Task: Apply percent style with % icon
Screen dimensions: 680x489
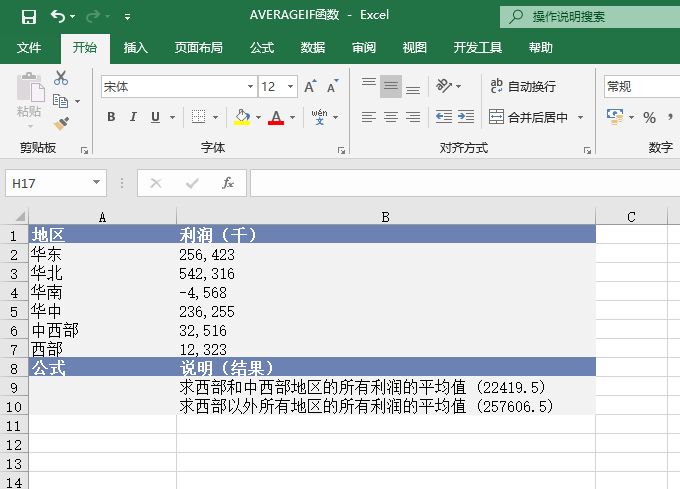Action: 649,117
